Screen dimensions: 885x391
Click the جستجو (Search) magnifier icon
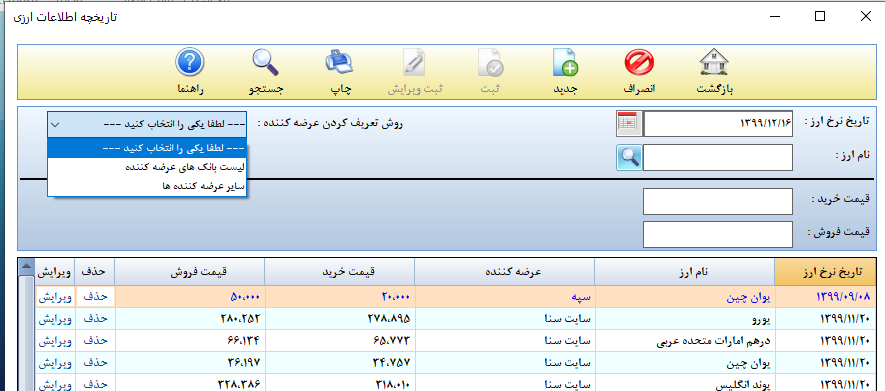[x=265, y=63]
